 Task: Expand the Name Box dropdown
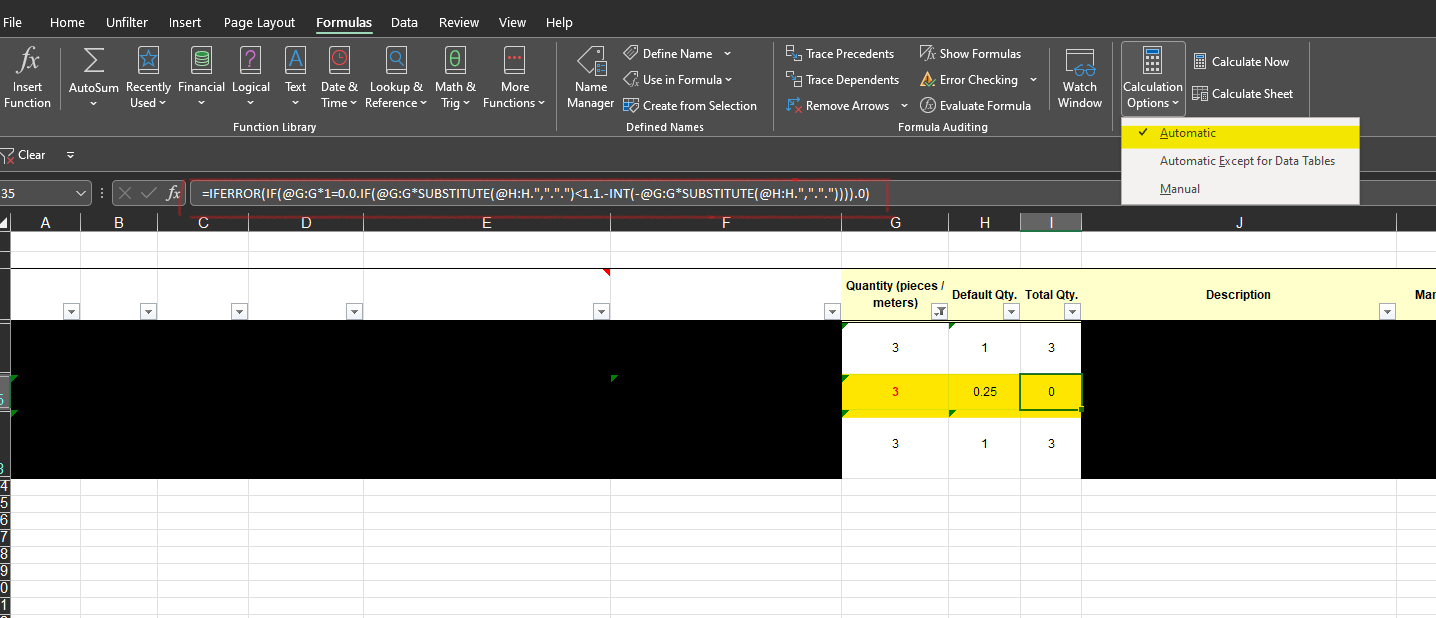tap(81, 193)
